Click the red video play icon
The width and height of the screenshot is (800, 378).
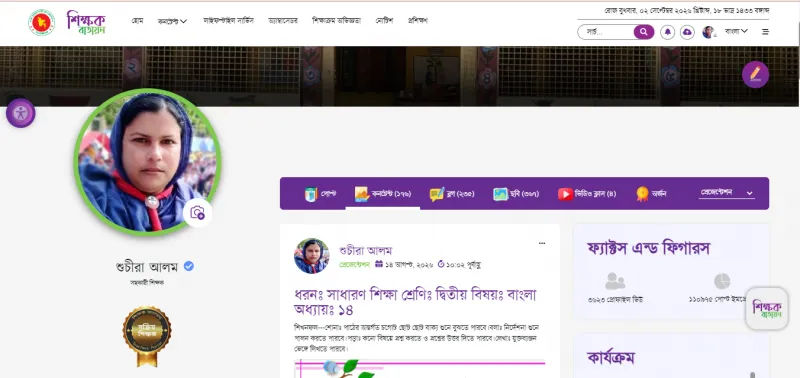pyautogui.click(x=565, y=194)
